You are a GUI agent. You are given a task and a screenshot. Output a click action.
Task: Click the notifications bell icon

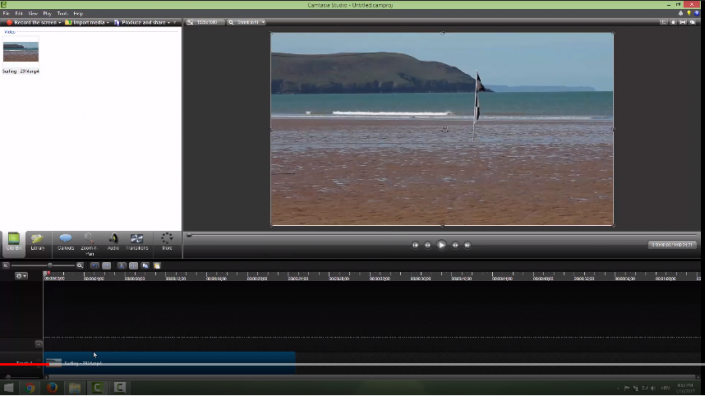pyautogui.click(x=680, y=13)
